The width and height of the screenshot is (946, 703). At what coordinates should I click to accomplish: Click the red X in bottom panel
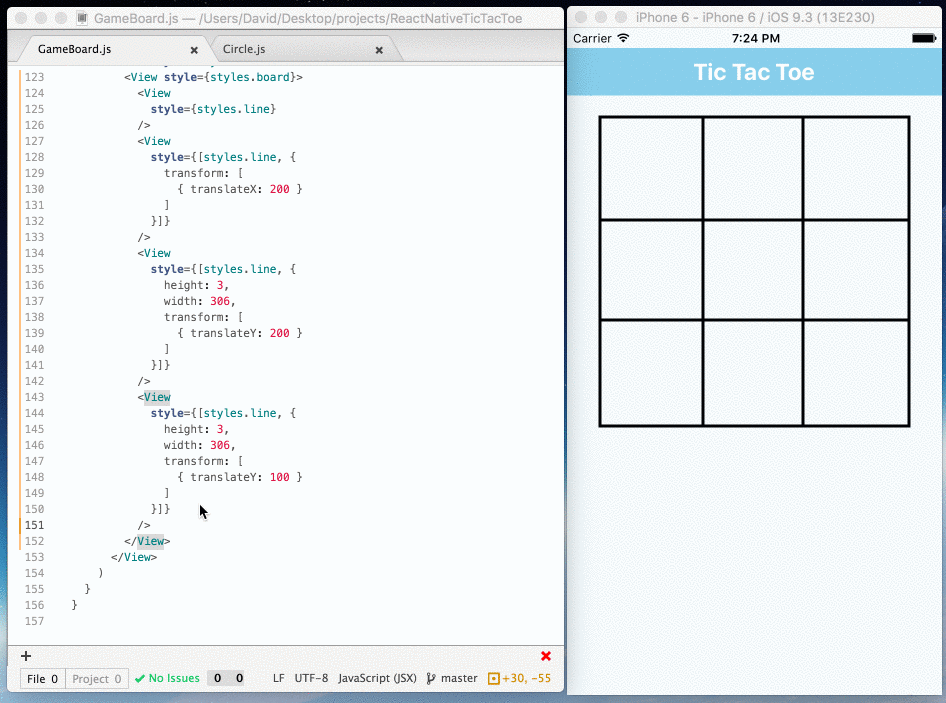[546, 656]
